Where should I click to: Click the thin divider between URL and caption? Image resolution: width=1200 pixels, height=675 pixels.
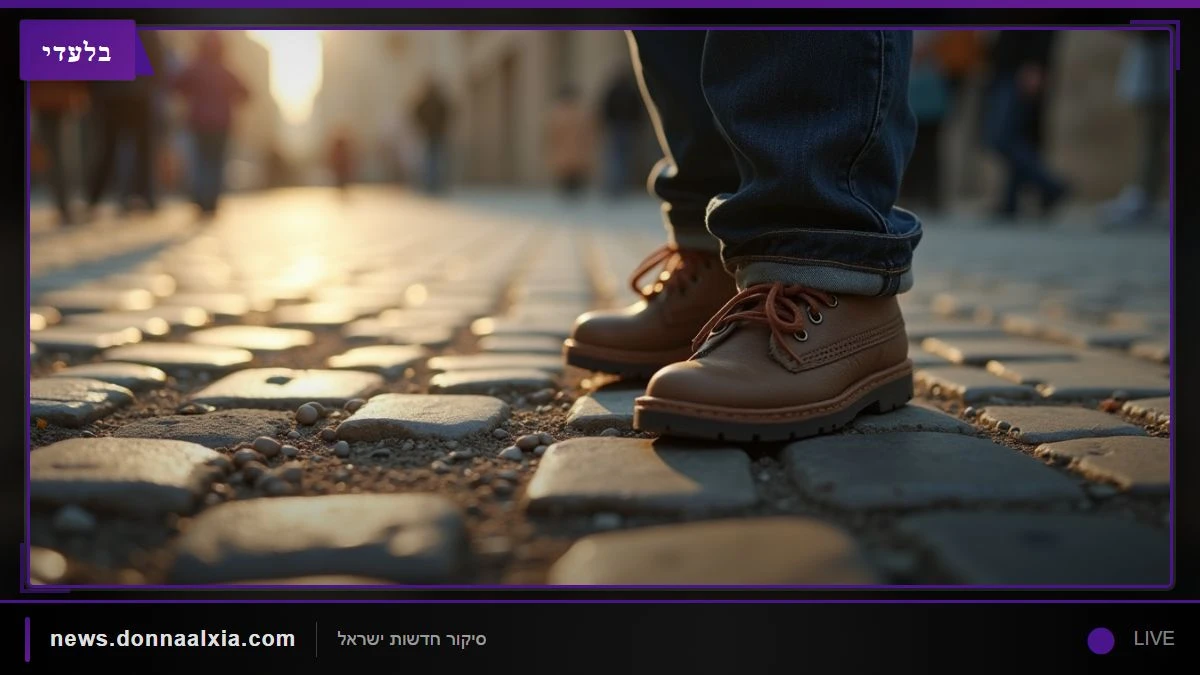click(x=317, y=640)
